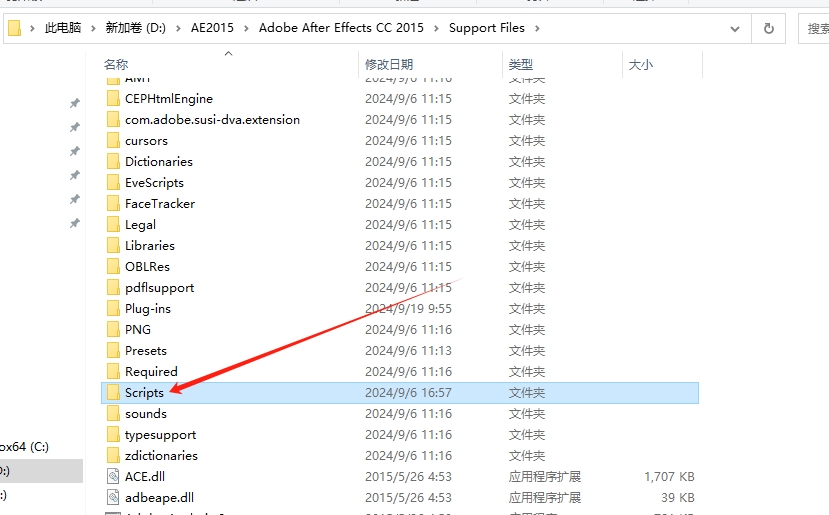This screenshot has height=515, width=829.
Task: Click the address bar folder icon
Action: click(15, 28)
